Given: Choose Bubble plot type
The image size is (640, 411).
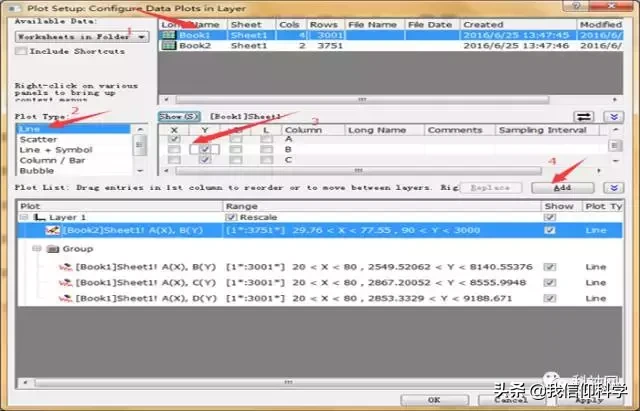Looking at the screenshot, I should point(73,171).
